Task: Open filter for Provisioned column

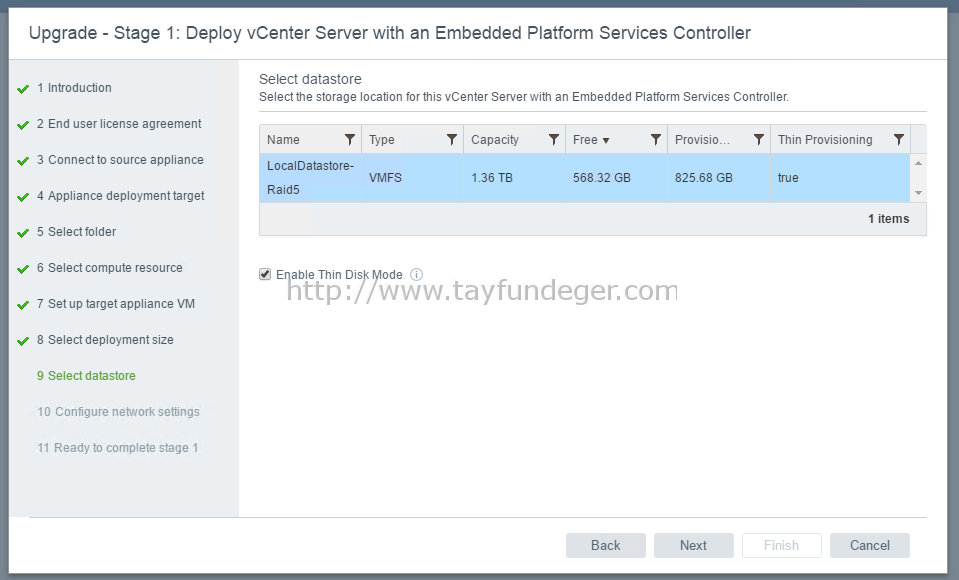Action: 758,139
